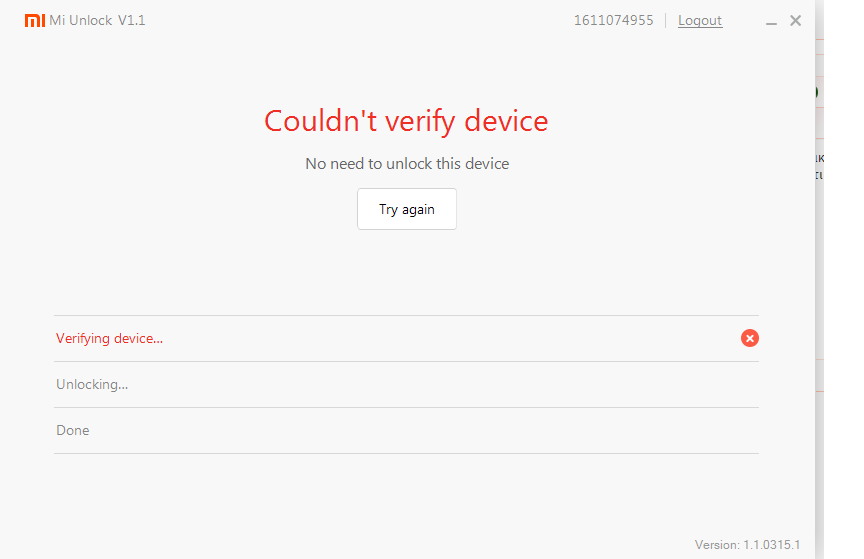
Task: Click the account ID 1611074955
Action: (x=613, y=20)
